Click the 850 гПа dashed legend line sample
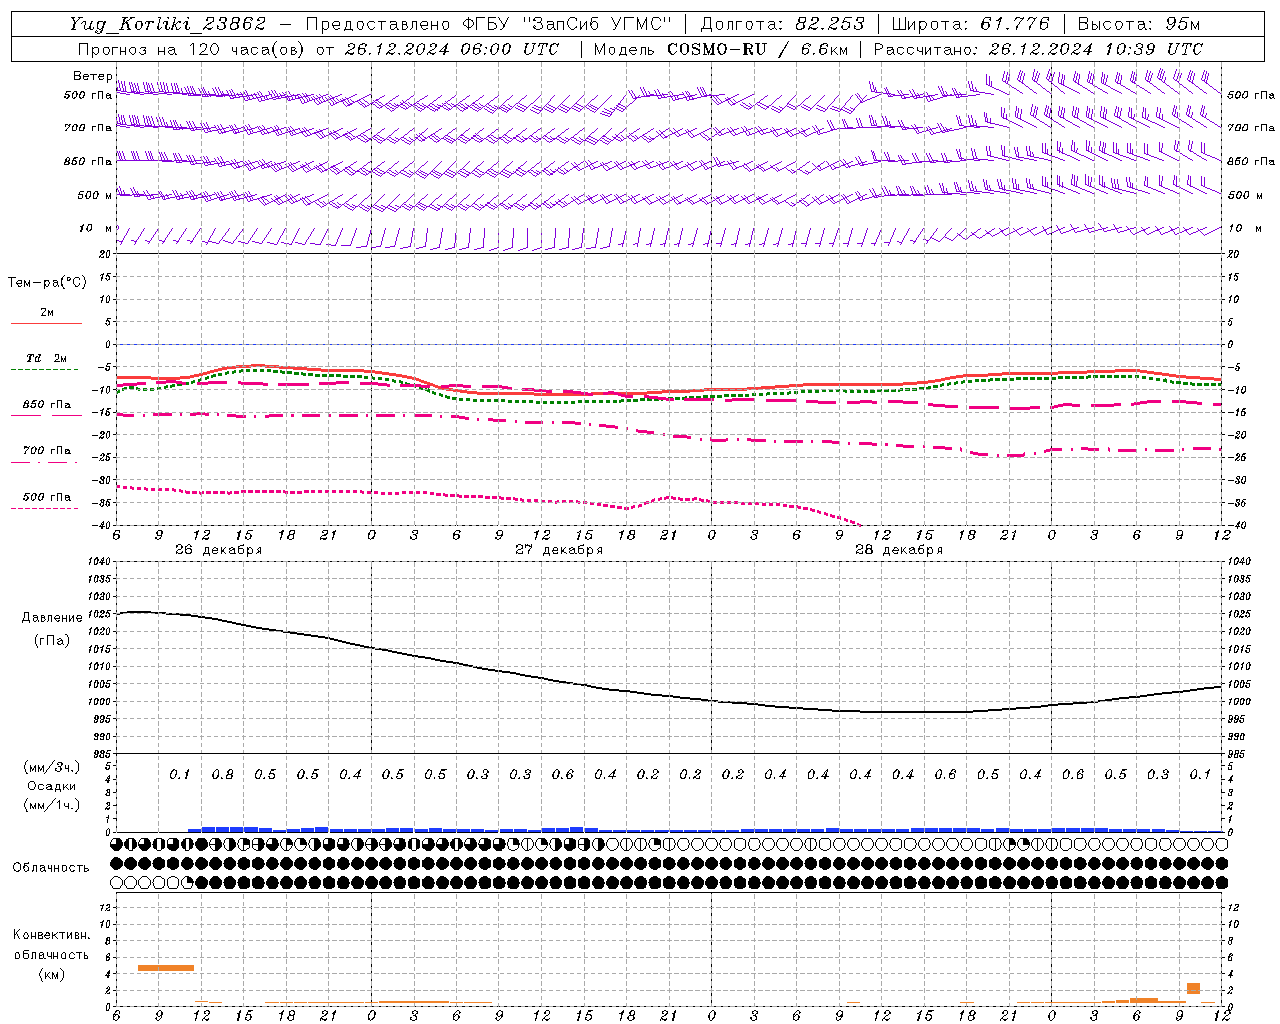The height and width of the screenshot is (1024, 1280). [x=46, y=416]
